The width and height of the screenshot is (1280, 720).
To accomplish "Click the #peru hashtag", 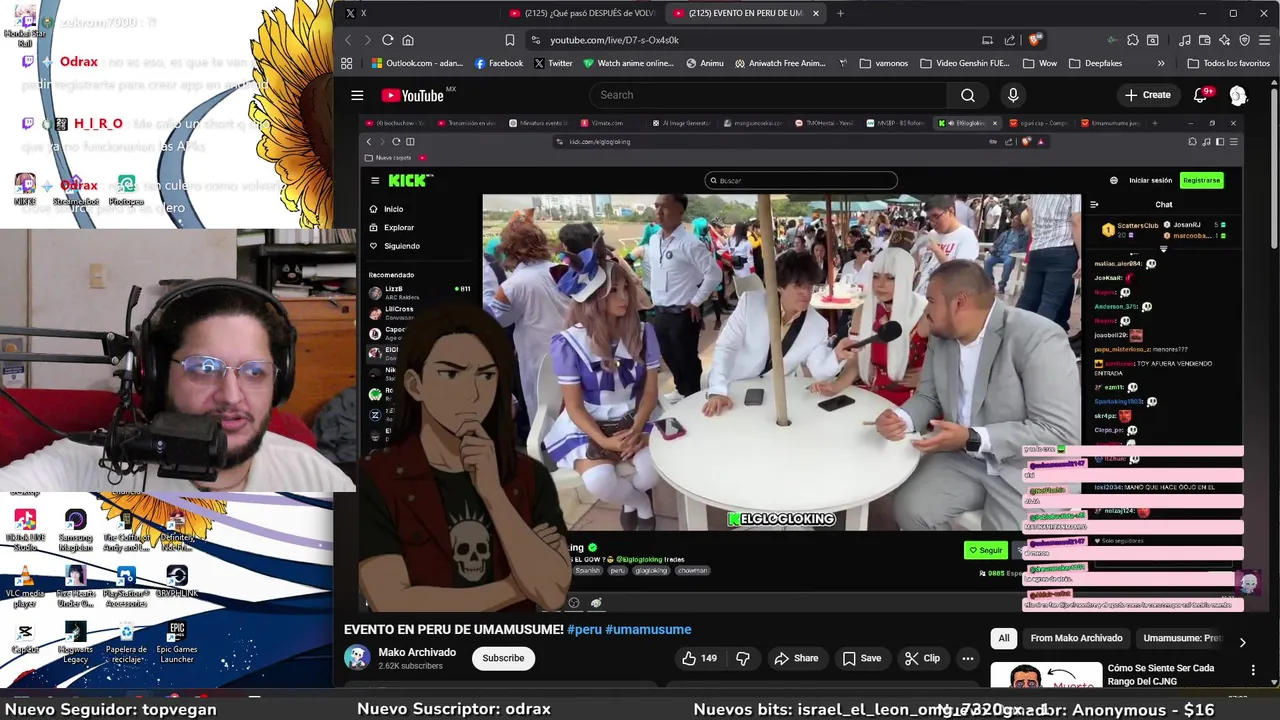I will [585, 629].
